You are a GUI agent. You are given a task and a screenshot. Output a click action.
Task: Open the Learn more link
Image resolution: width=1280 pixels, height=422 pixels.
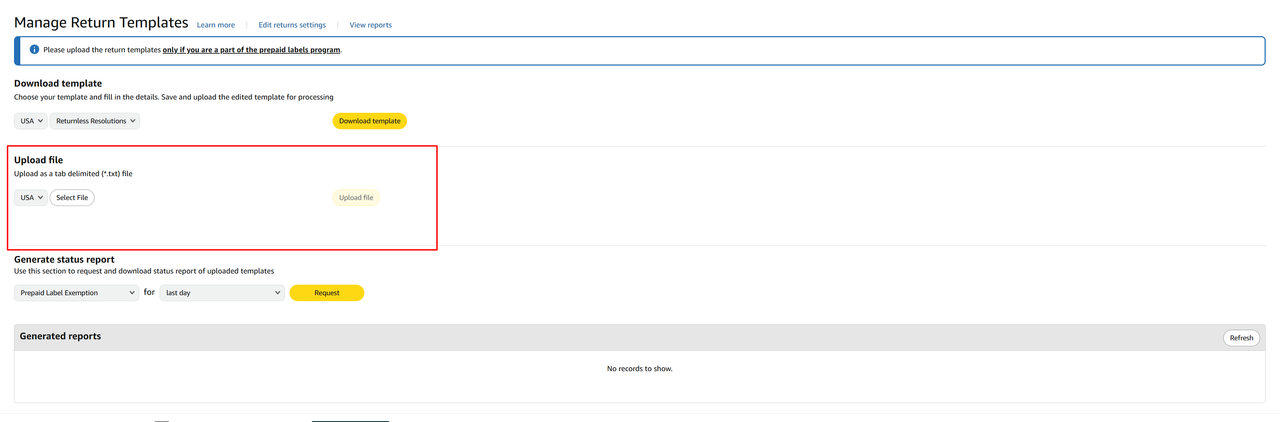click(216, 25)
